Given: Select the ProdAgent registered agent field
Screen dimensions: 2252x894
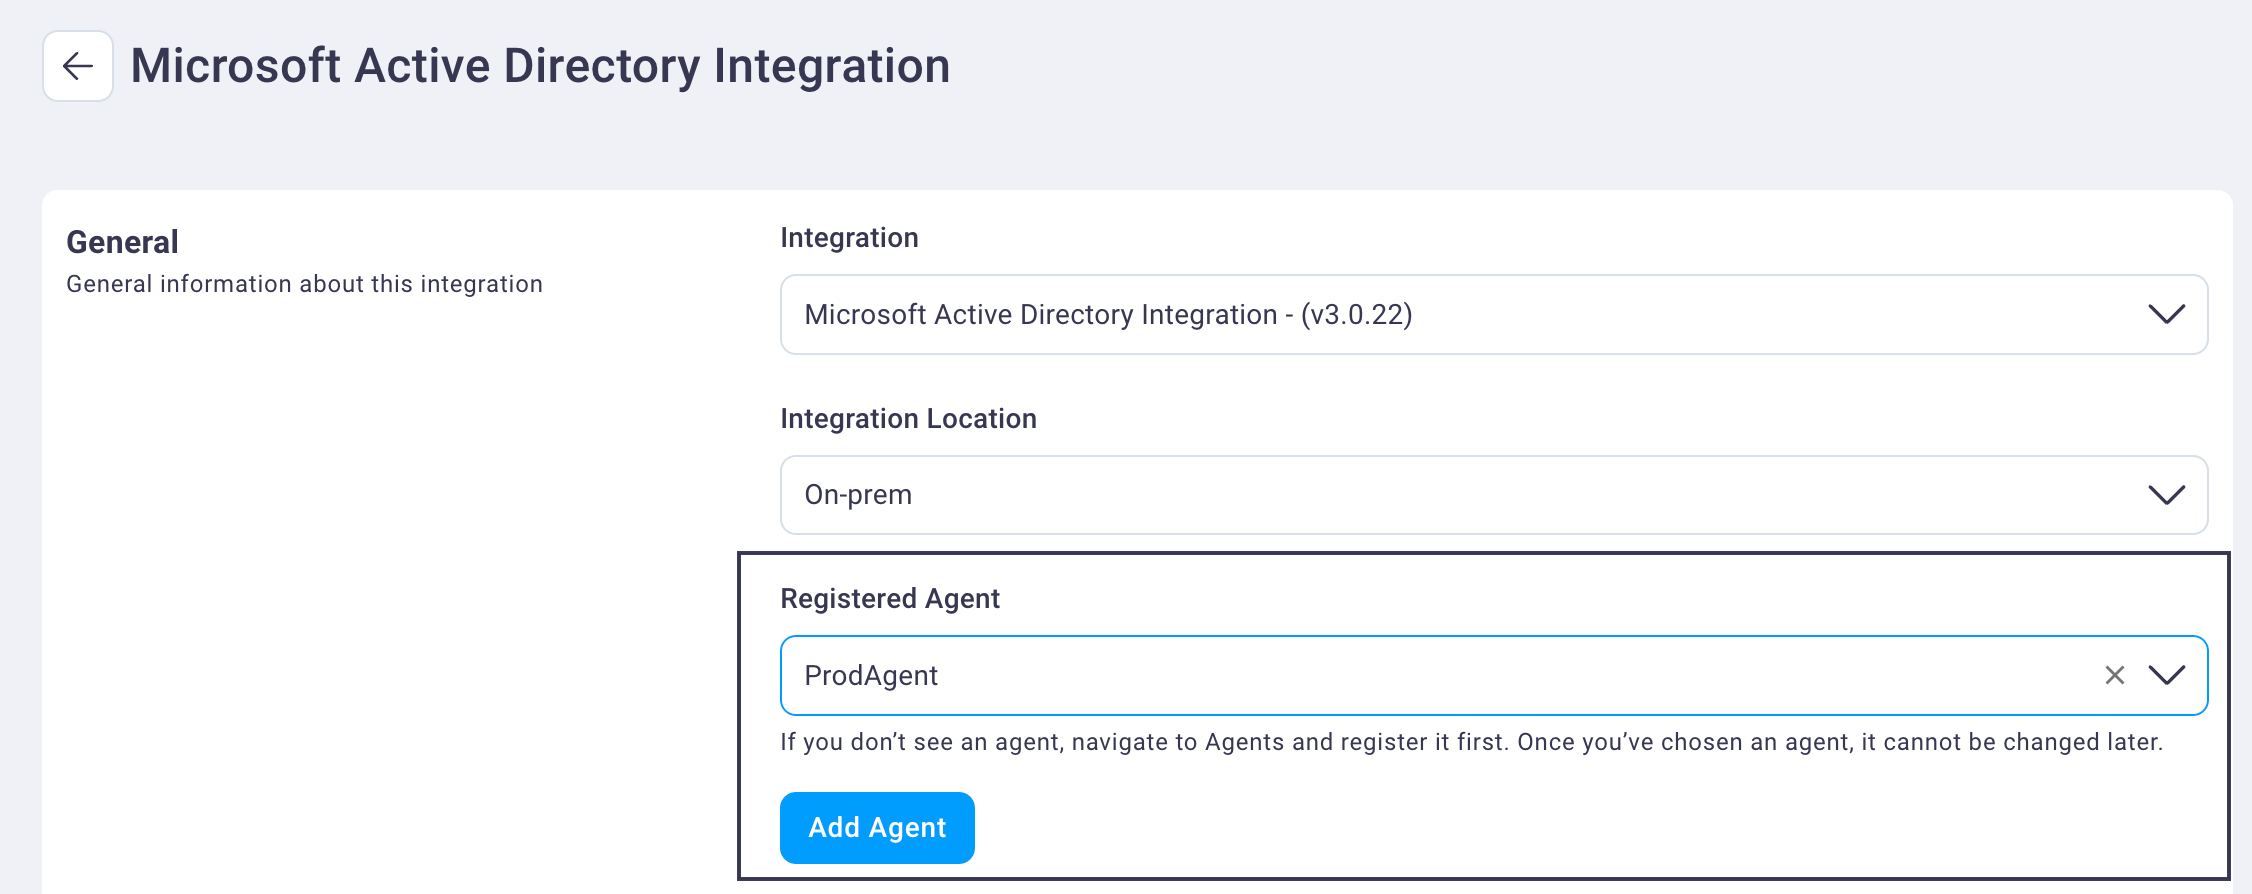Looking at the screenshot, I should click(x=1494, y=675).
